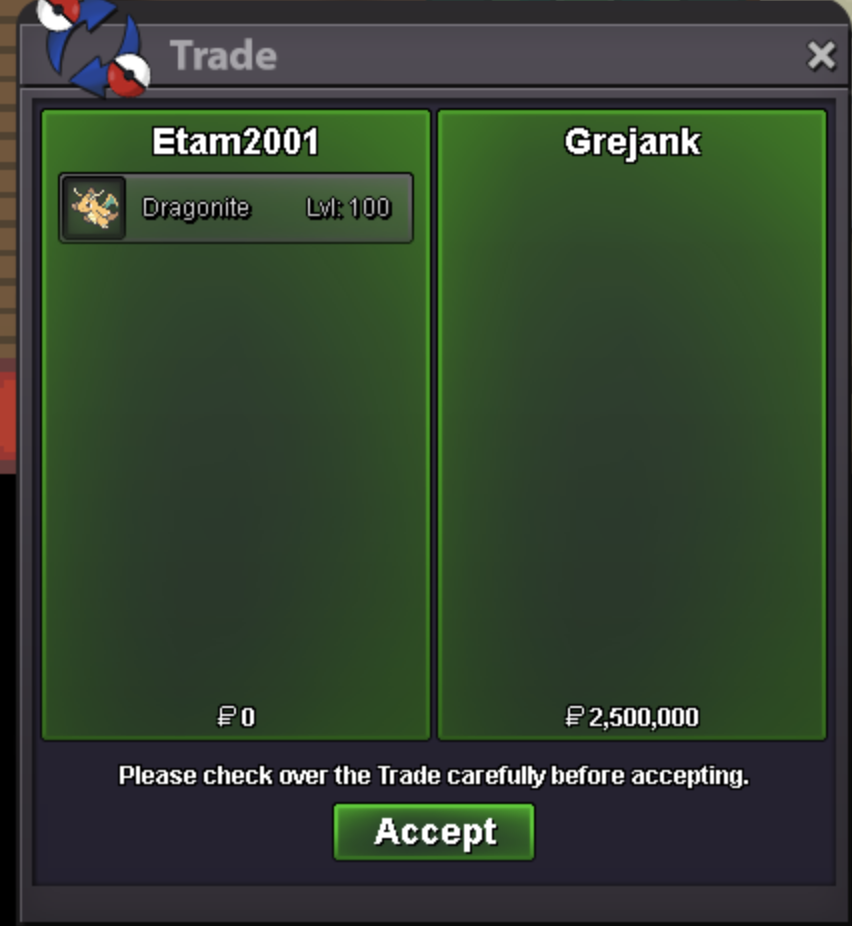Click the Trade title text
This screenshot has height=926, width=852.
(x=223, y=56)
